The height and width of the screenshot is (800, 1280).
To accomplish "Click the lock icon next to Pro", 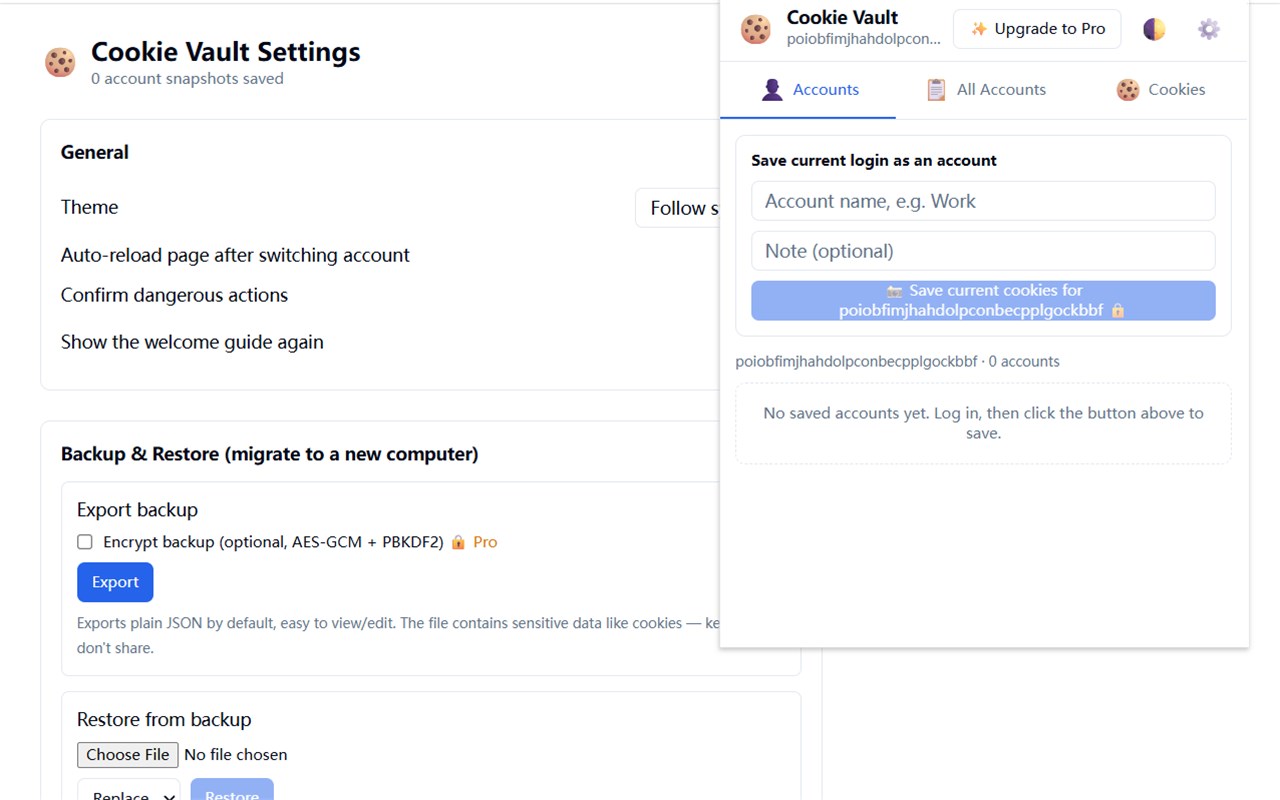I will pyautogui.click(x=458, y=542).
